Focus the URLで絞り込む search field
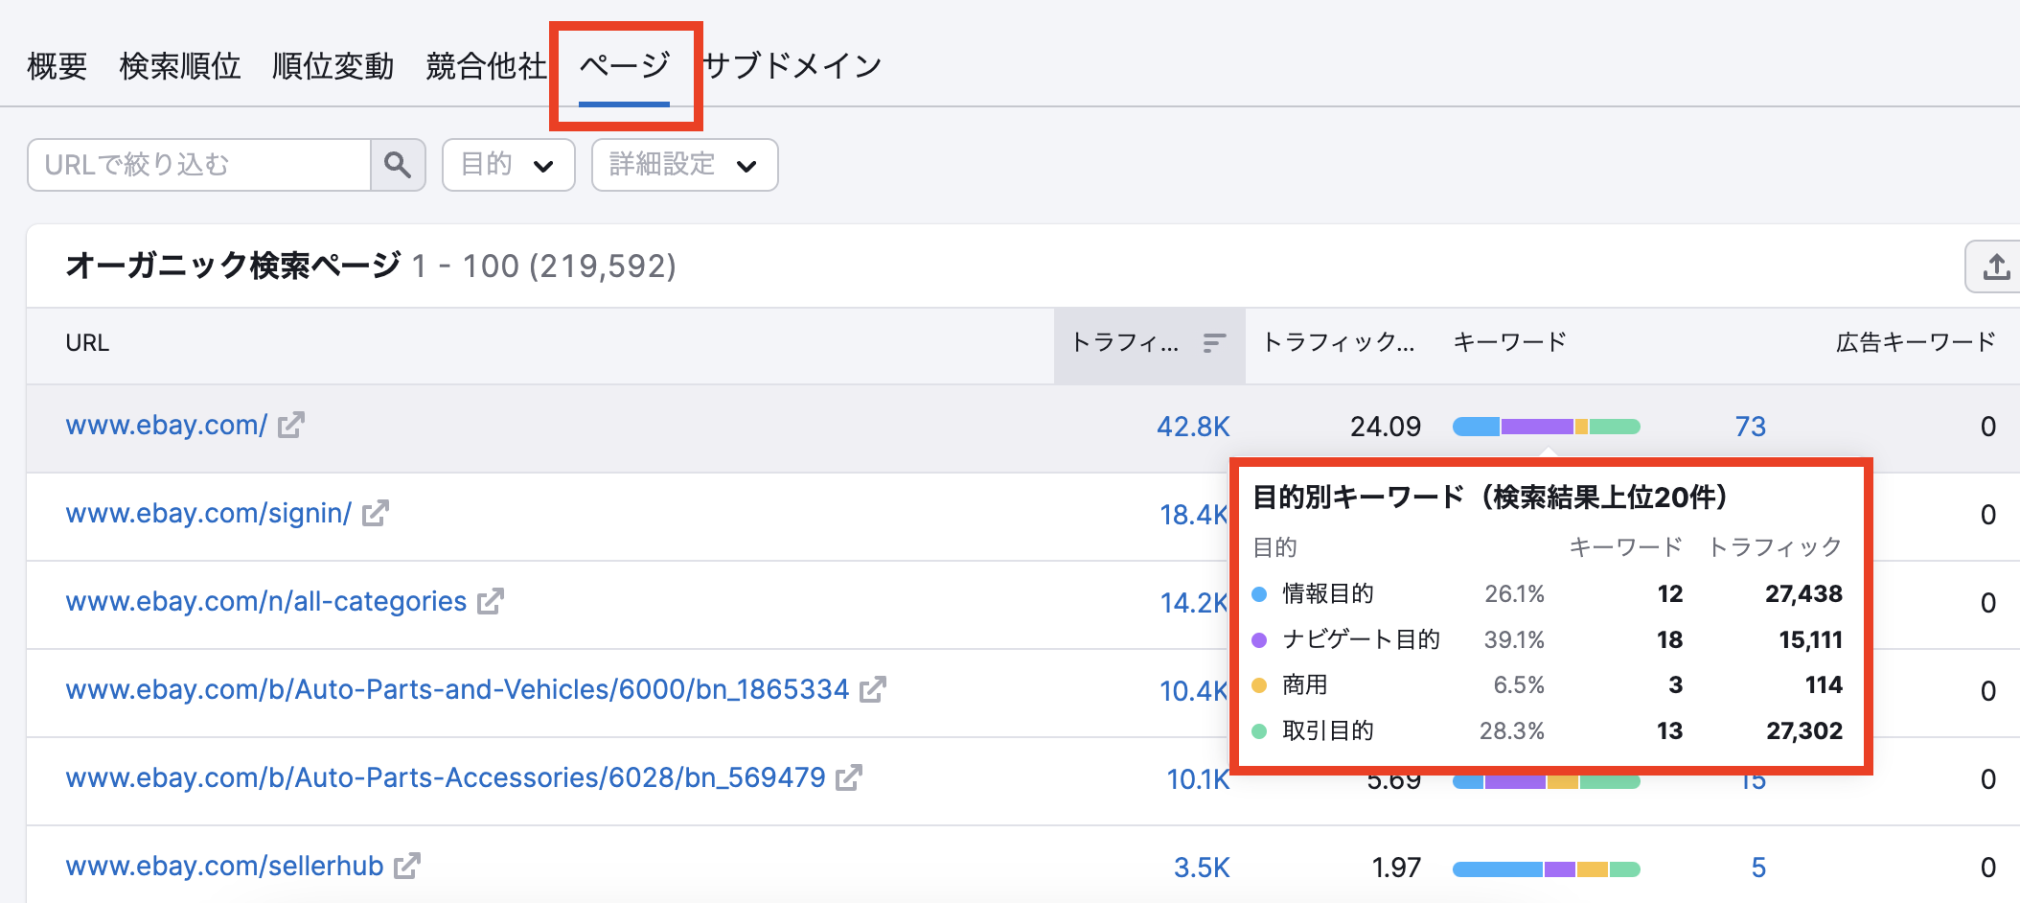 [199, 165]
